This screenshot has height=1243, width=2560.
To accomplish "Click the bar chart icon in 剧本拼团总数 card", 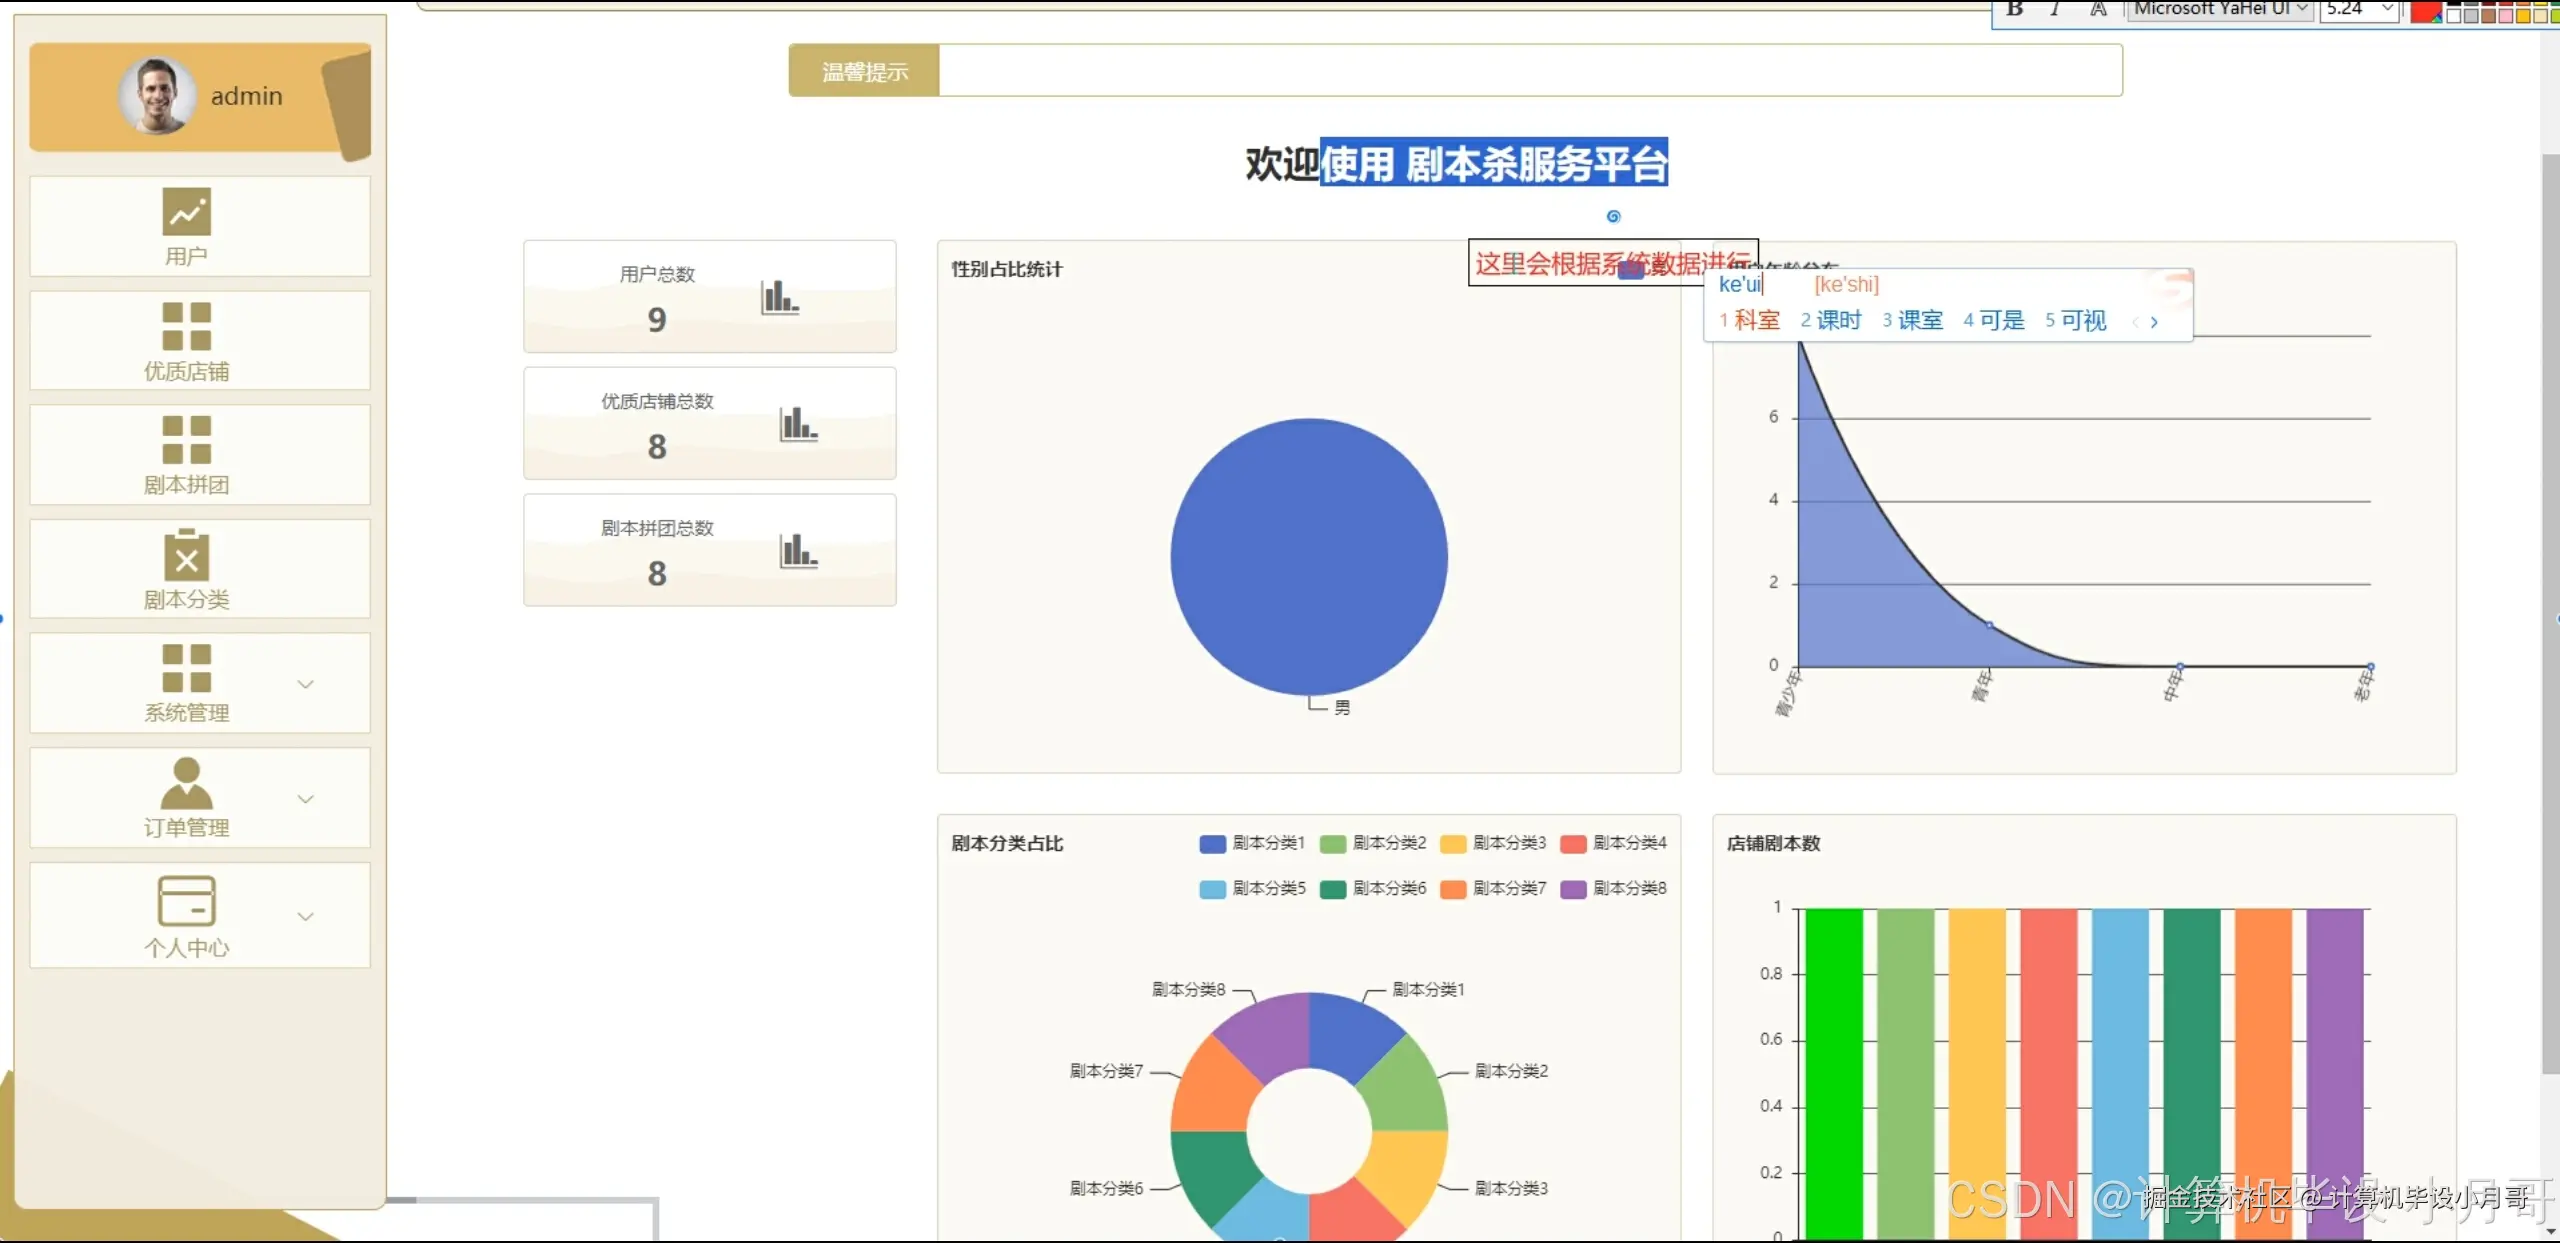I will coord(798,551).
